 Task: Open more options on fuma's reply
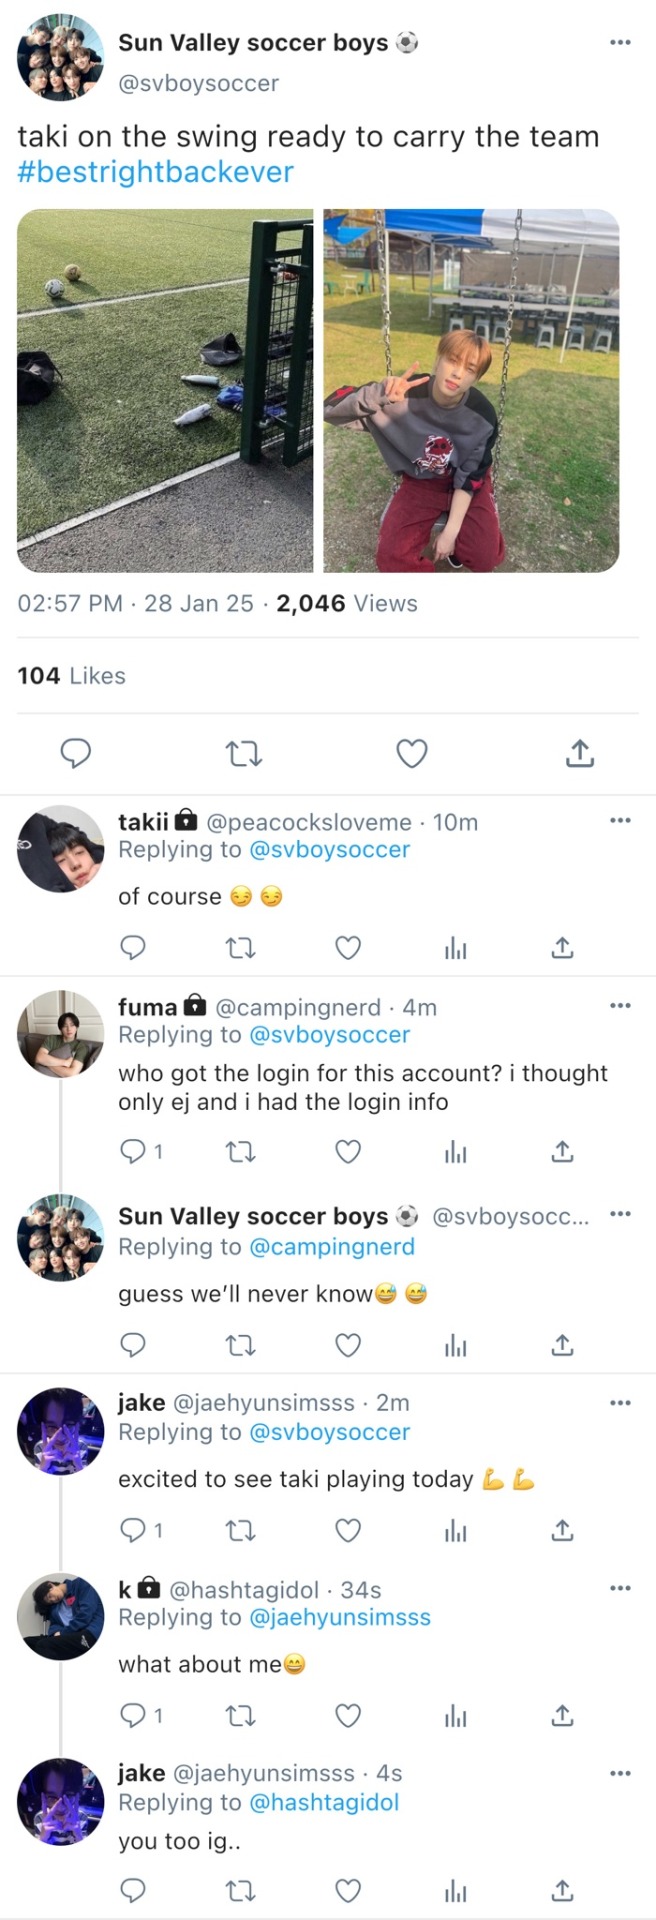coord(620,1005)
